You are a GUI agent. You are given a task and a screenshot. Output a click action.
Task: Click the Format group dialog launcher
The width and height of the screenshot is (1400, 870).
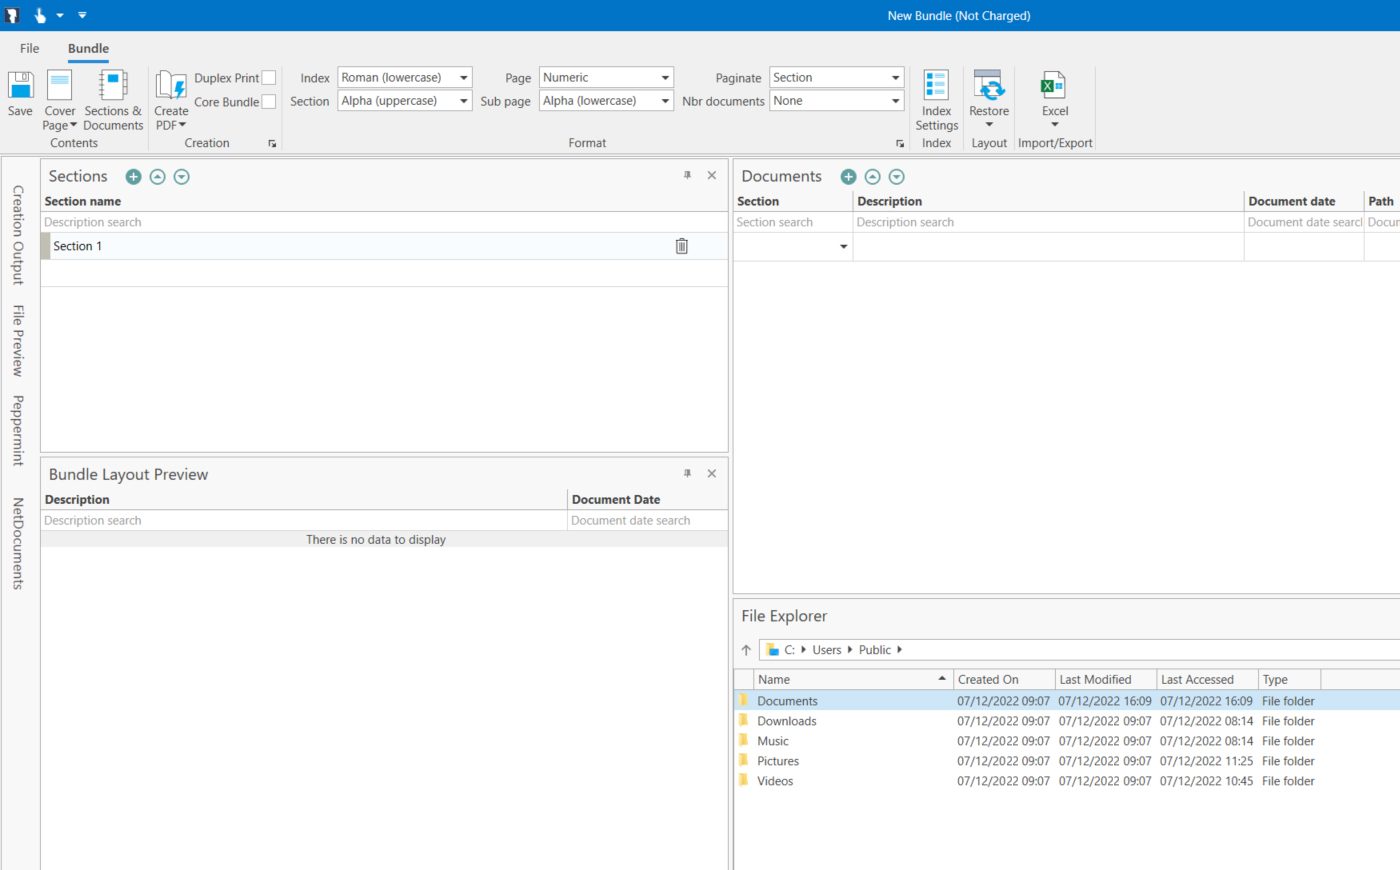pyautogui.click(x=900, y=144)
